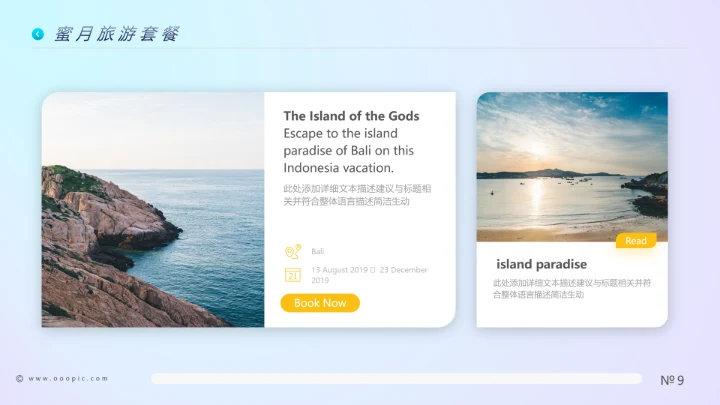The height and width of the screenshot is (405, 720).
Task: Click the horizontal divider line under the title
Action: point(360,48)
